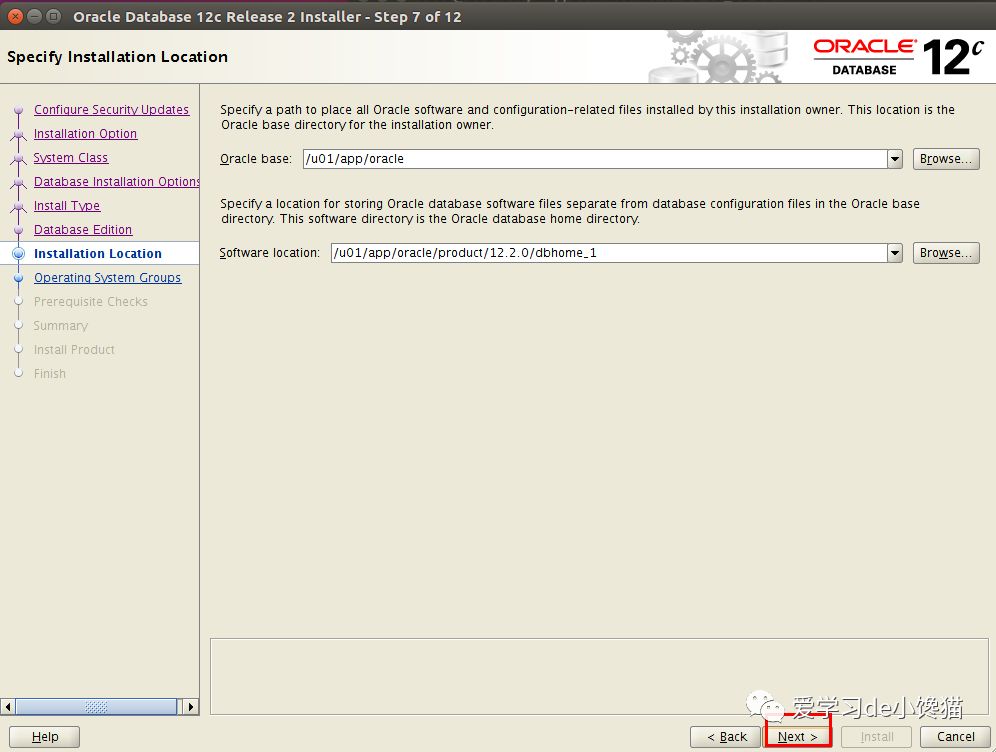Click the Configure Security Updates step bullet icon

(18, 110)
